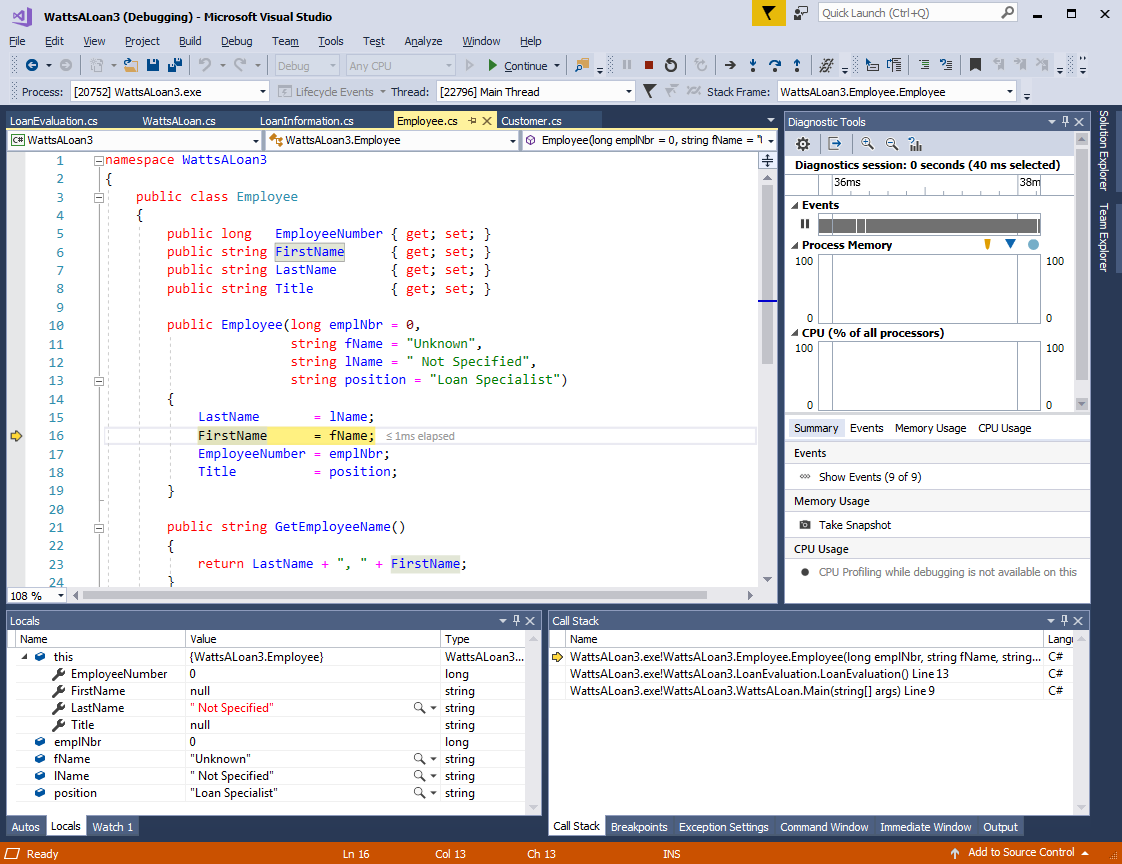Open the Continue button dropdown arrow
Screen dimensions: 1122x864
click(x=557, y=65)
